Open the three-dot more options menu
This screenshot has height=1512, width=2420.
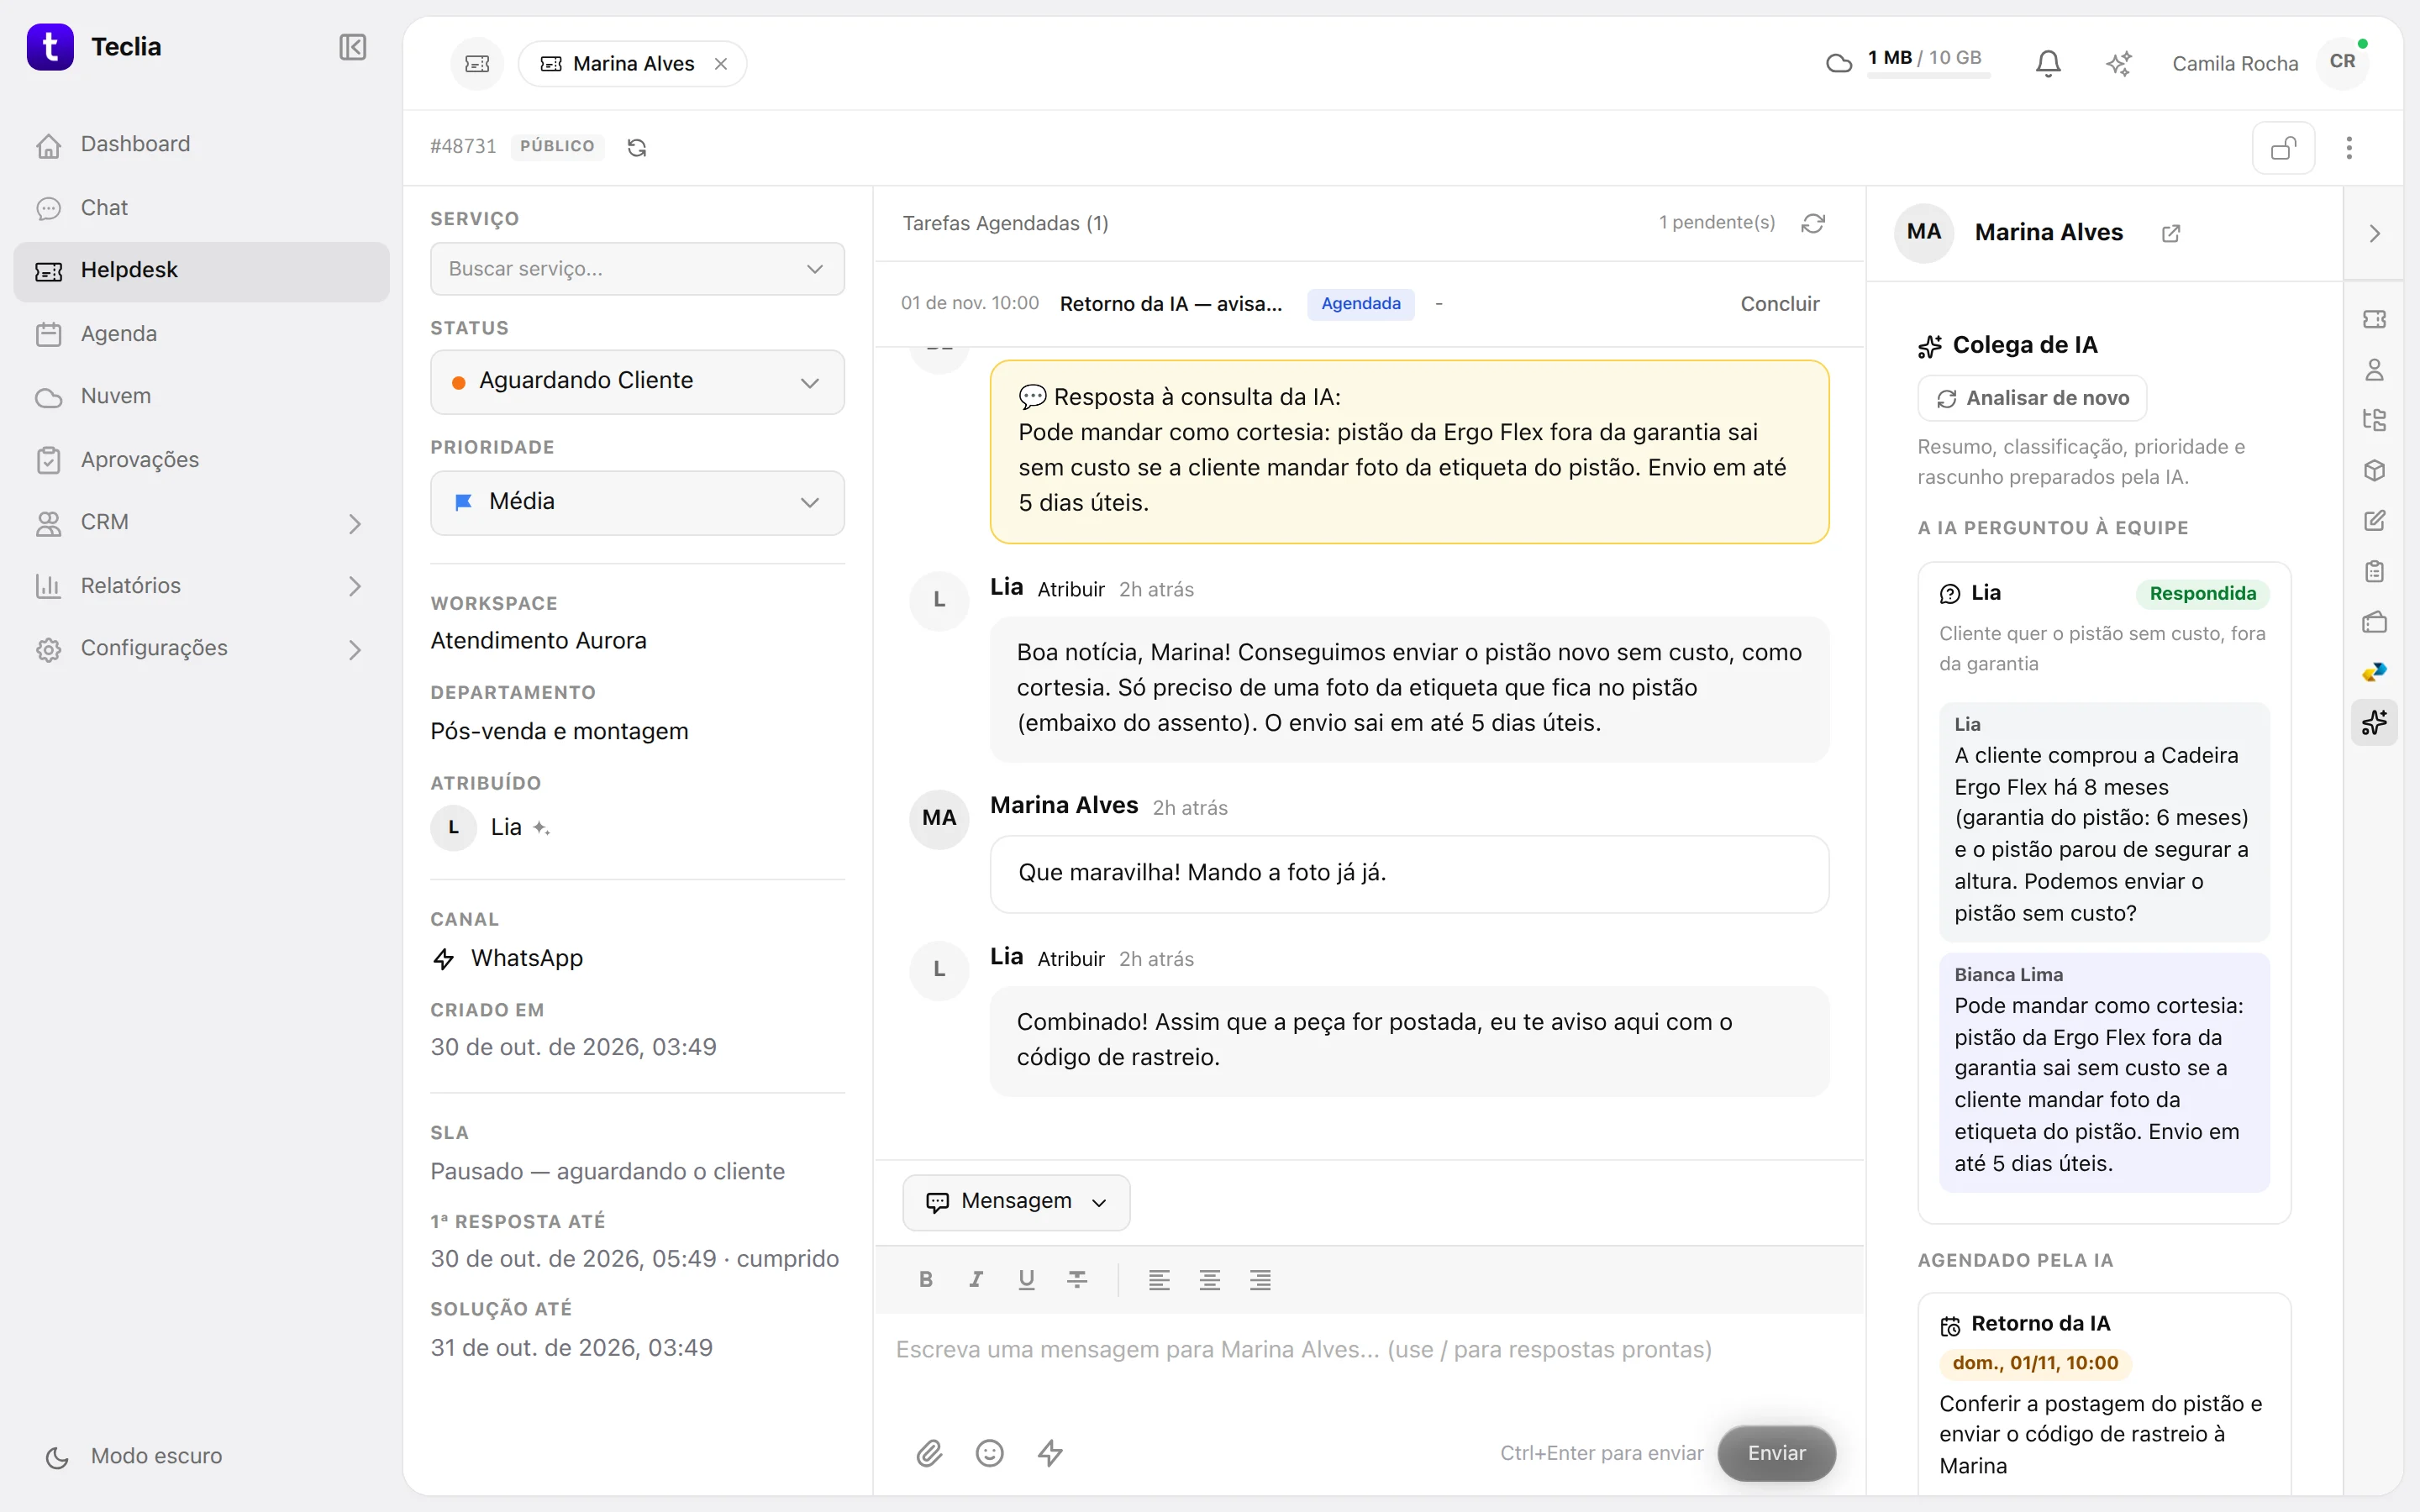2349,148
